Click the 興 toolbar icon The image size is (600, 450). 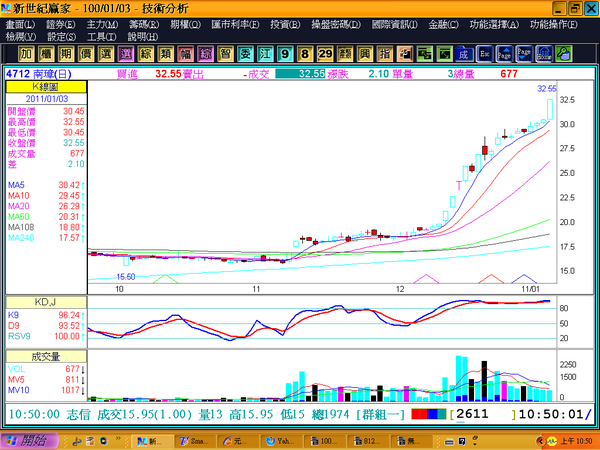[x=365, y=54]
